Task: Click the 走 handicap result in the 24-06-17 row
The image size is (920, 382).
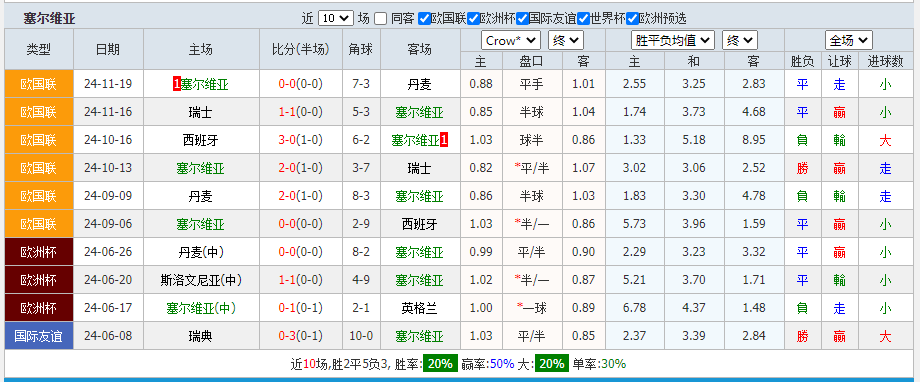Action: click(x=839, y=308)
